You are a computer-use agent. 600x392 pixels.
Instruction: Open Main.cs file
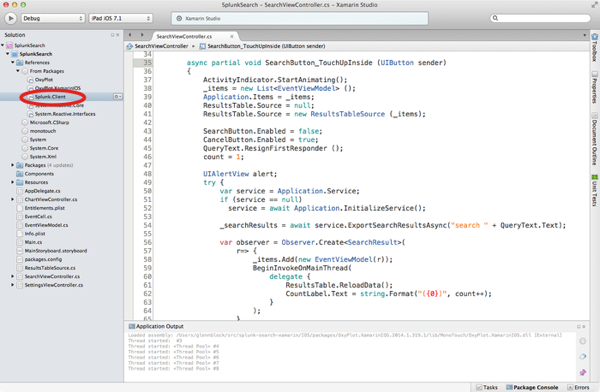(x=33, y=242)
